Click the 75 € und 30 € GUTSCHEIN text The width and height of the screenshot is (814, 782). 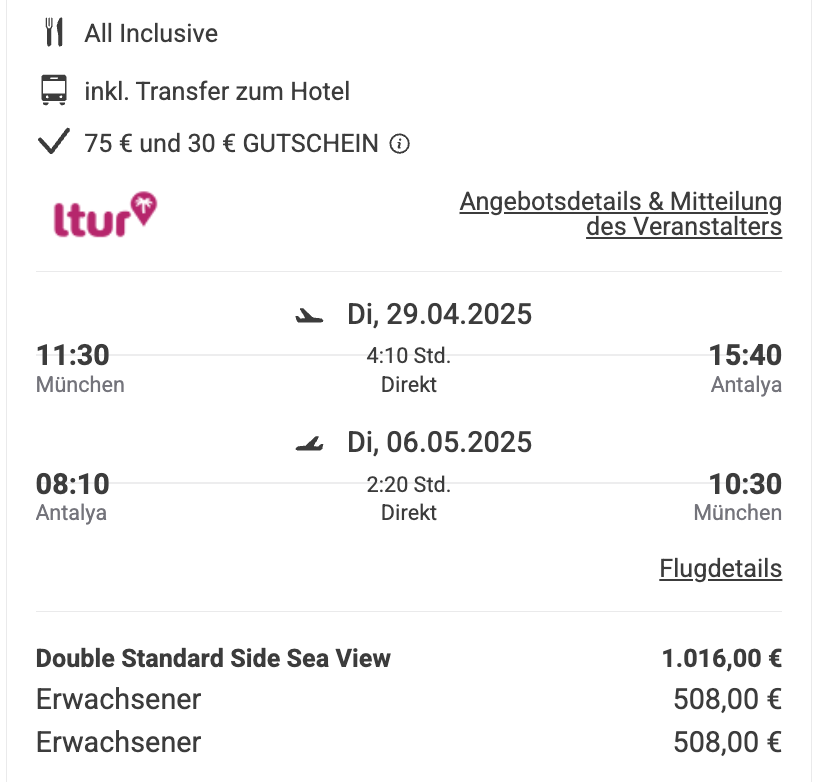[232, 144]
